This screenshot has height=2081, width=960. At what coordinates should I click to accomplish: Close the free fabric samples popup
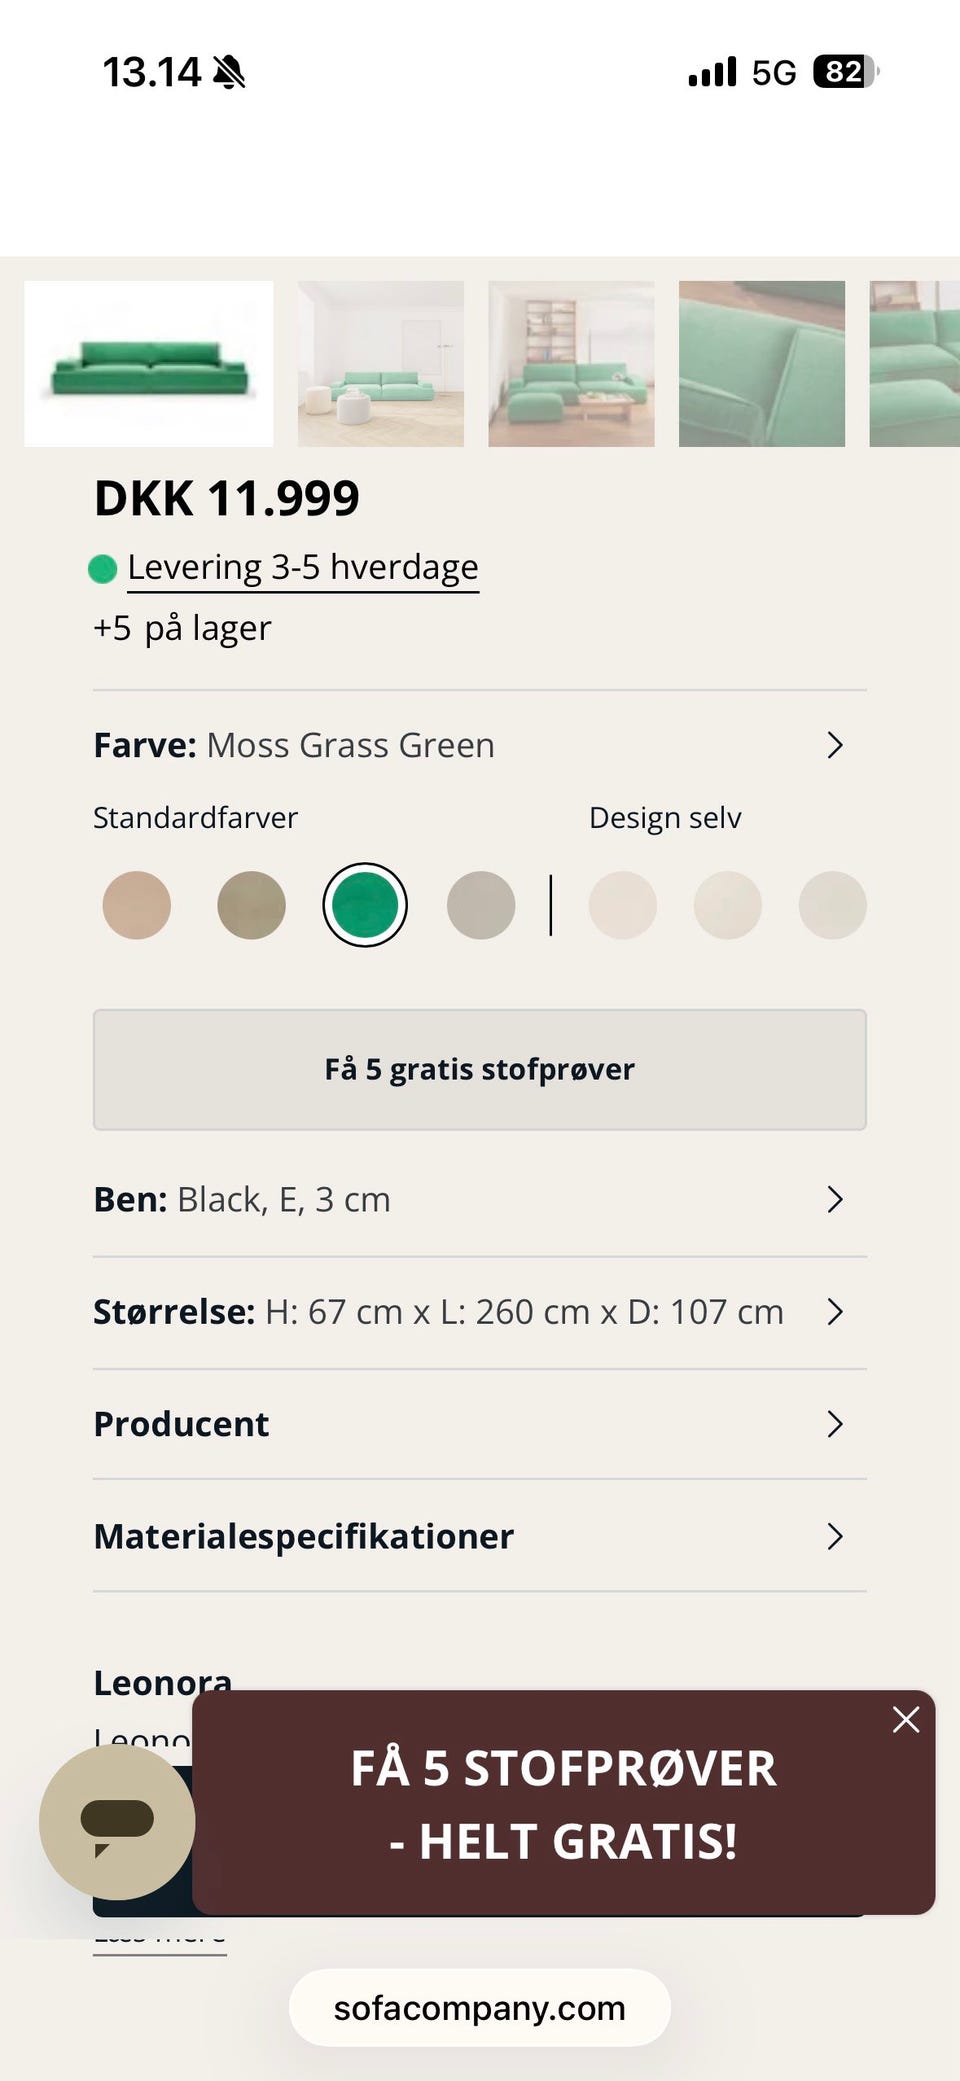[x=906, y=1719]
